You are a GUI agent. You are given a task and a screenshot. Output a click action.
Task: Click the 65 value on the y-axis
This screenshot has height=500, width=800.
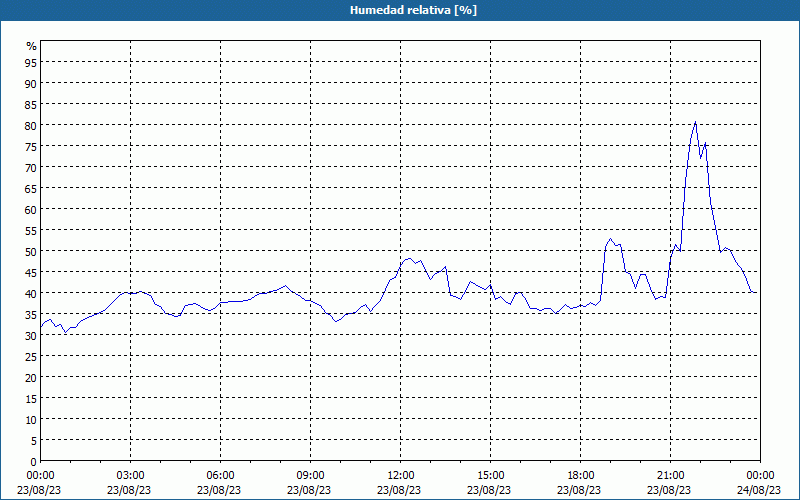pyautogui.click(x=31, y=188)
